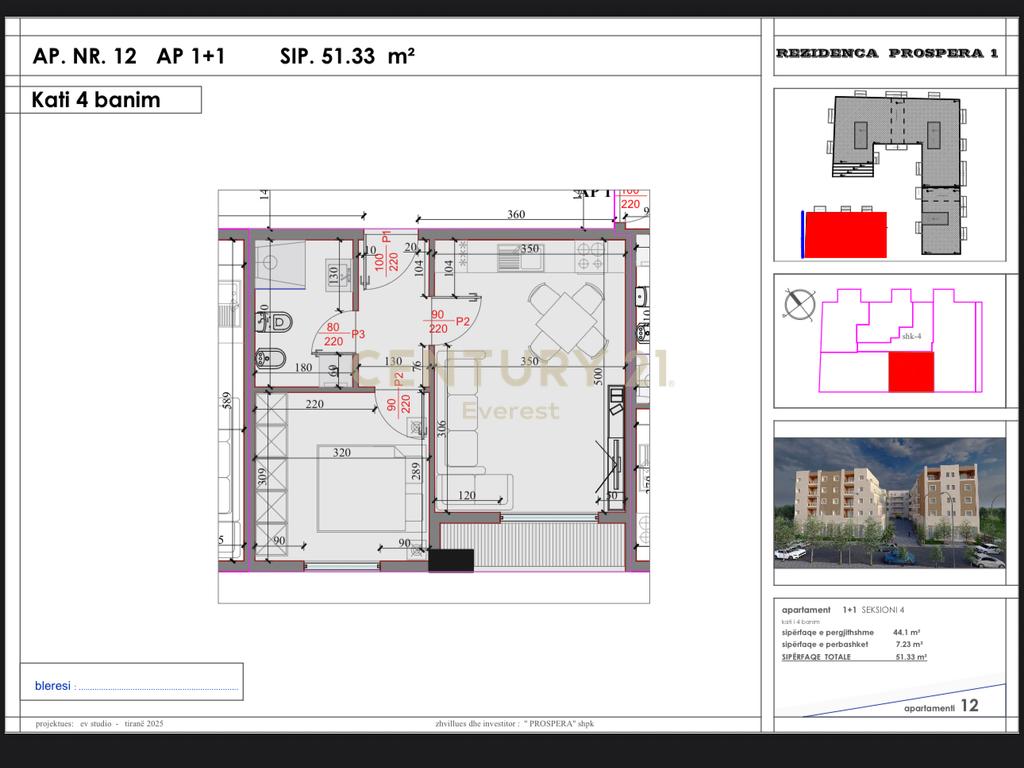Select the dining table symbol in living room
Screen dimensions: 1024x768
pos(566,318)
